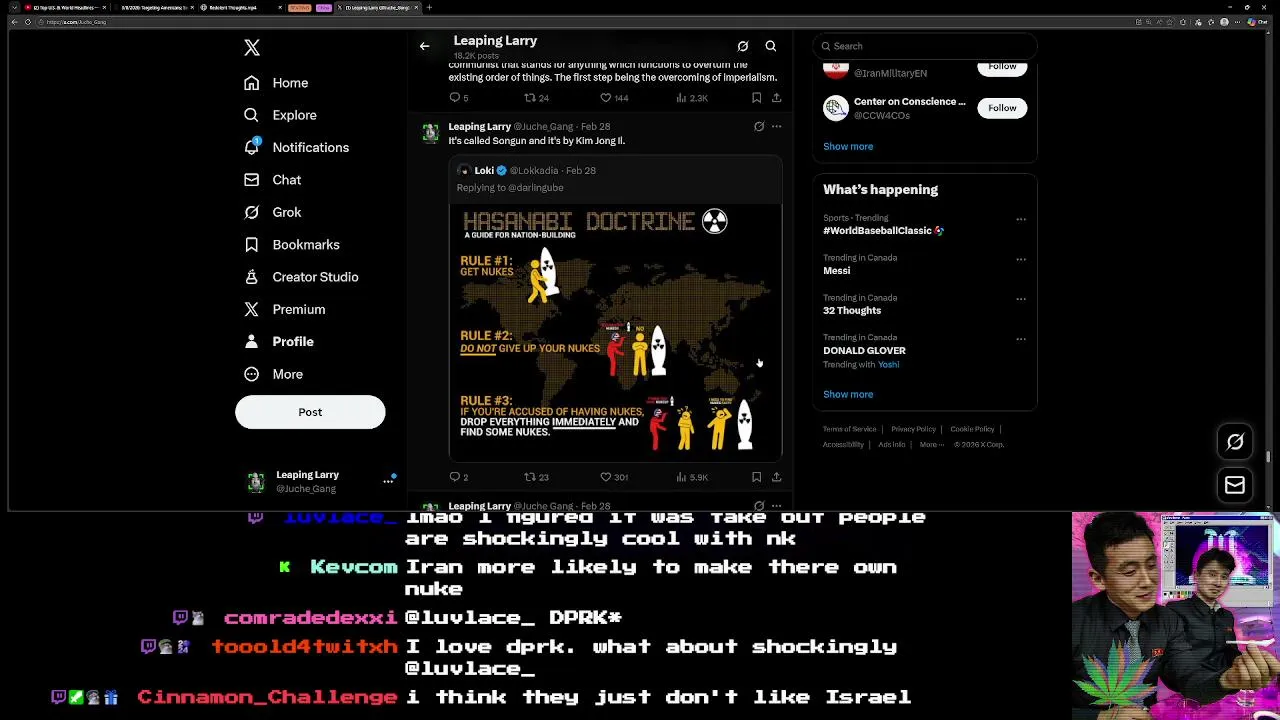Go to Profile from the sidebar
Screen dimensions: 1280x720
(x=279, y=342)
